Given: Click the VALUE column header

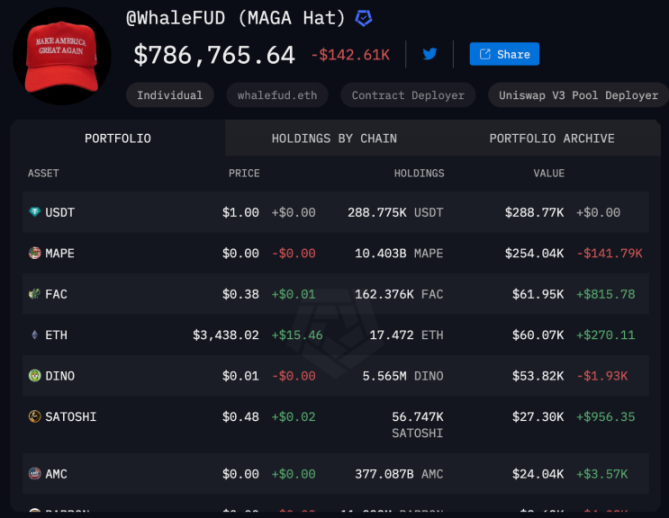Looking at the screenshot, I should point(549,173).
